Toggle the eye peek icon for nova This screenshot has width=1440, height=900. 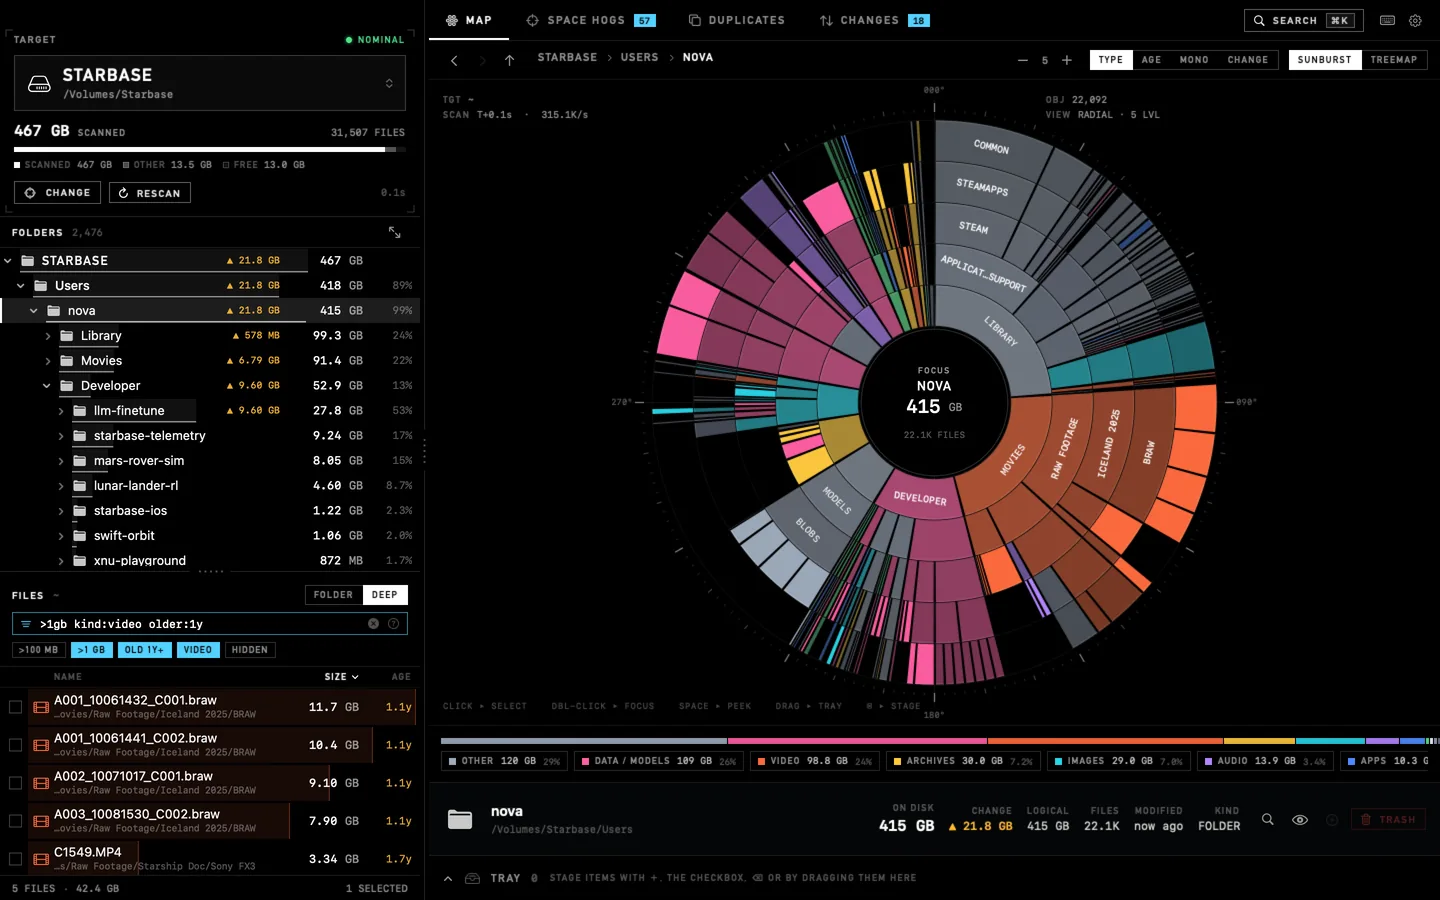coord(1300,819)
